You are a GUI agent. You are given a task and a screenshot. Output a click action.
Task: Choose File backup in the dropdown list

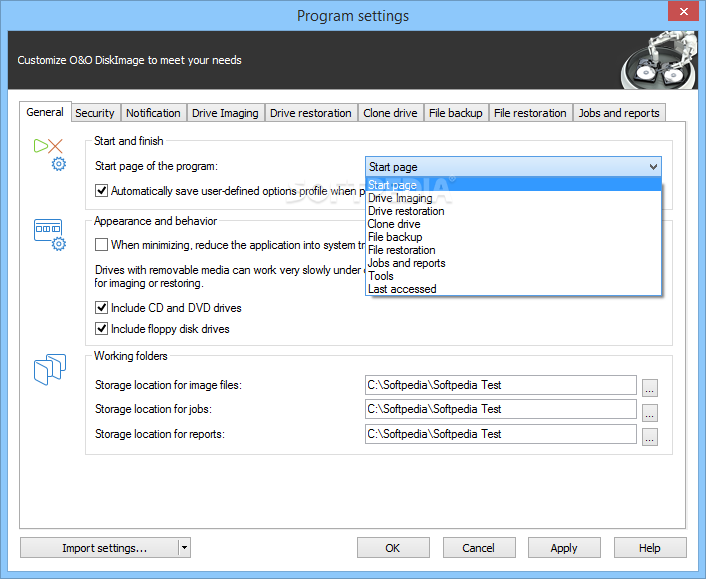[x=513, y=237]
